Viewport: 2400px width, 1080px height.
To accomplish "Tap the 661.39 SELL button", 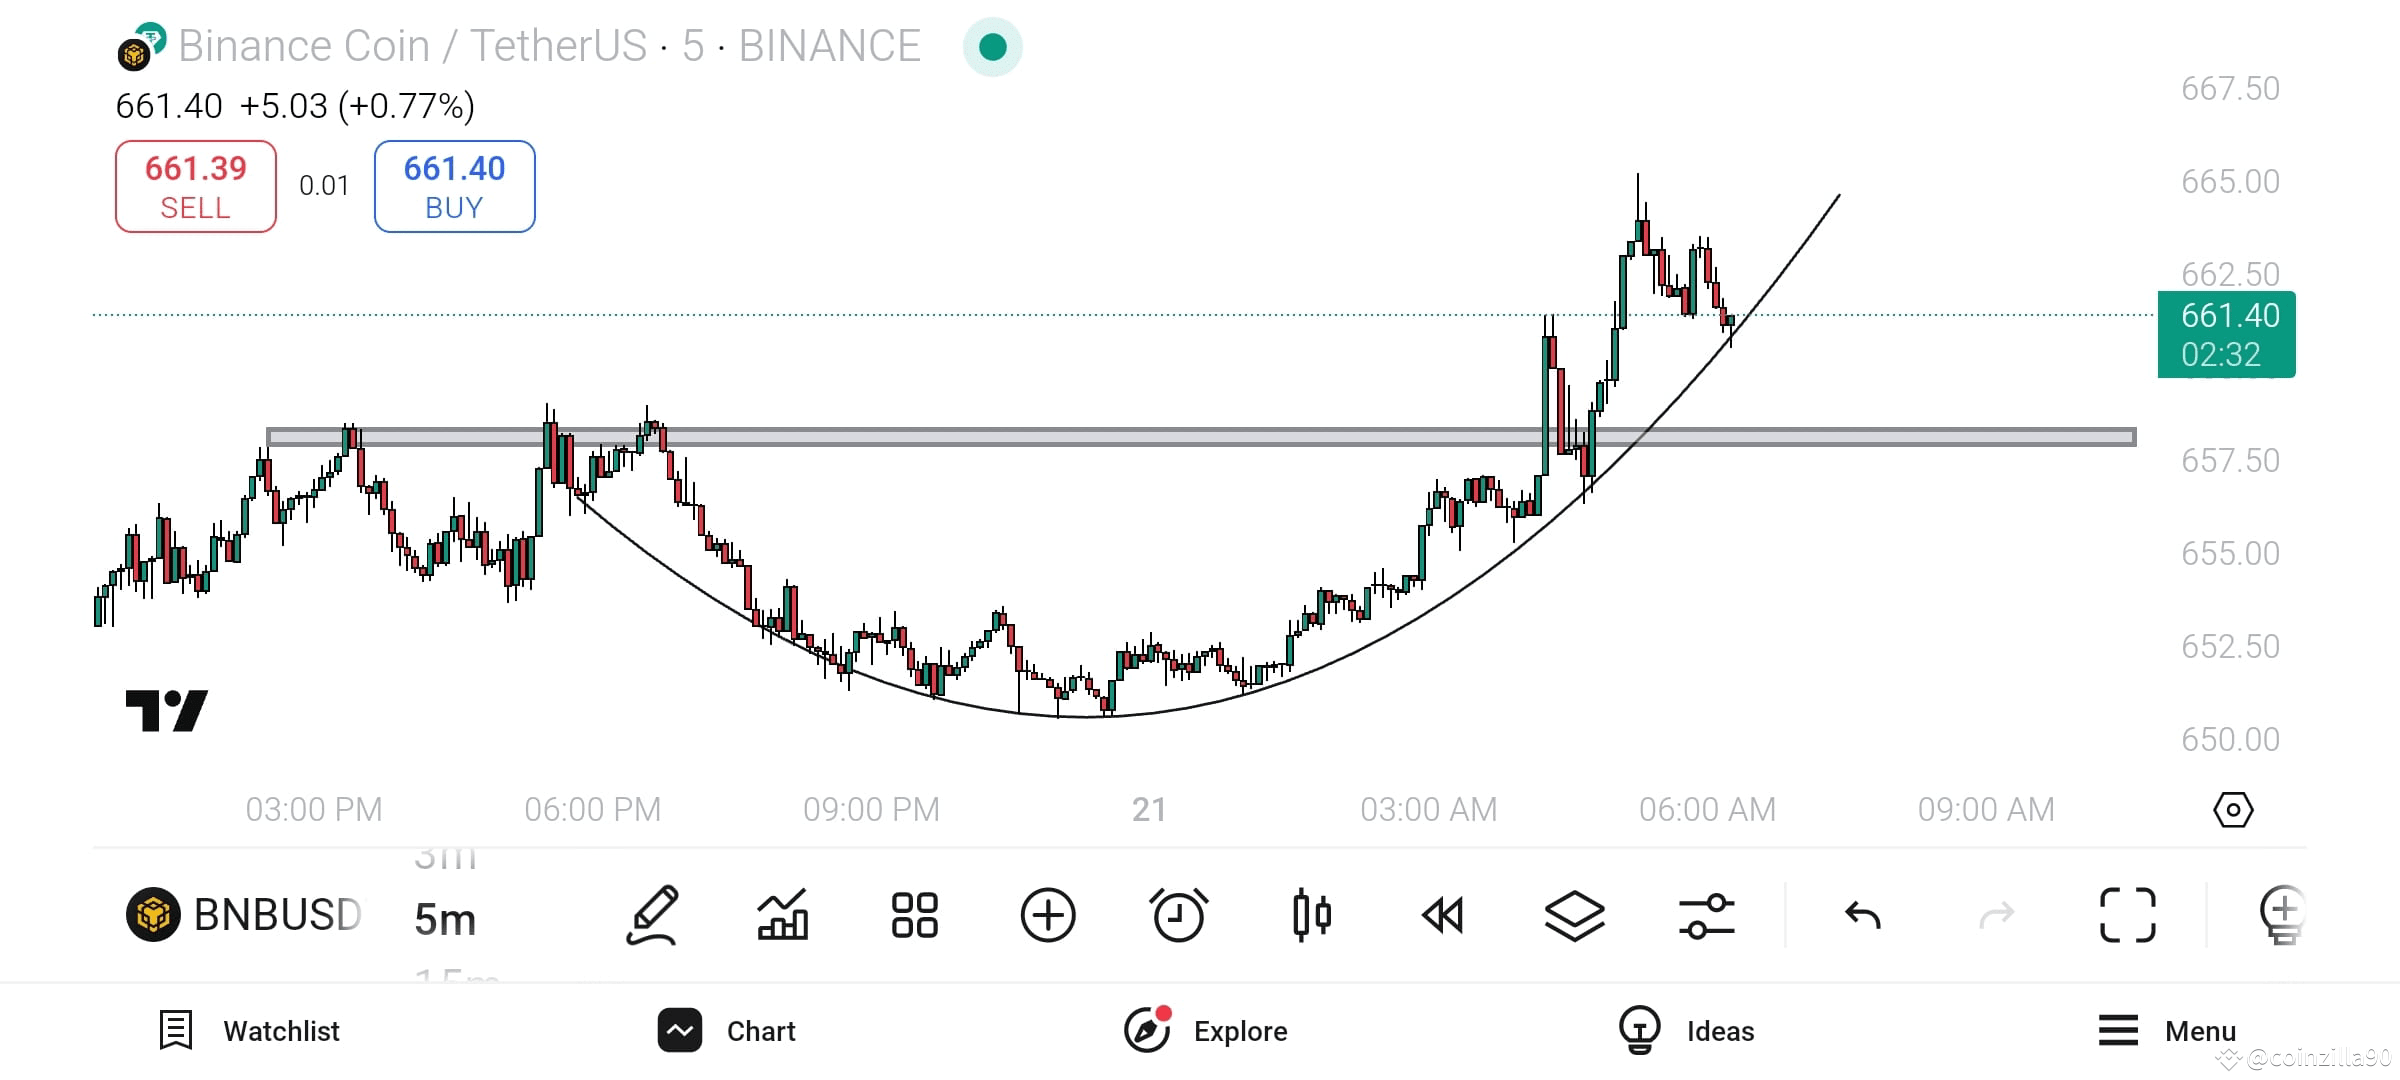I will 196,187.
